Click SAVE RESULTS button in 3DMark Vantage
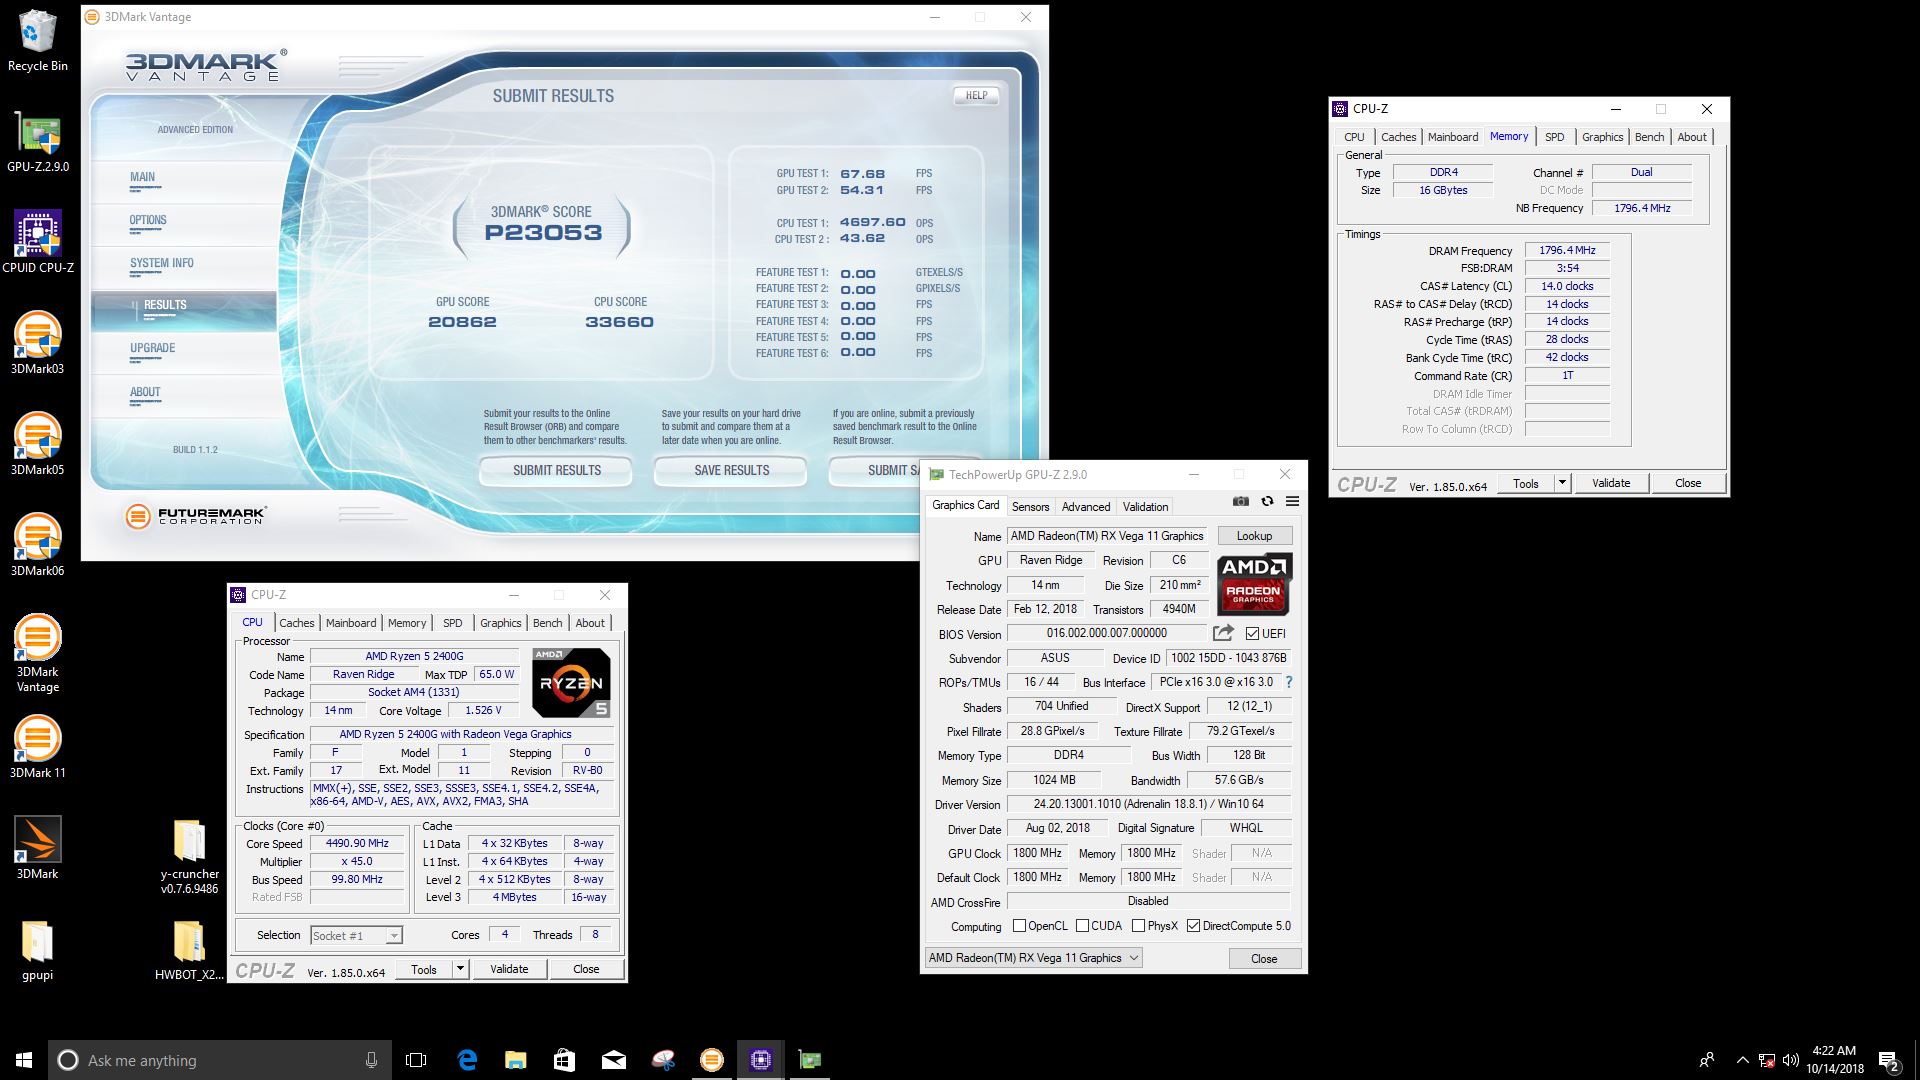This screenshot has width=1920, height=1080. 732,470
